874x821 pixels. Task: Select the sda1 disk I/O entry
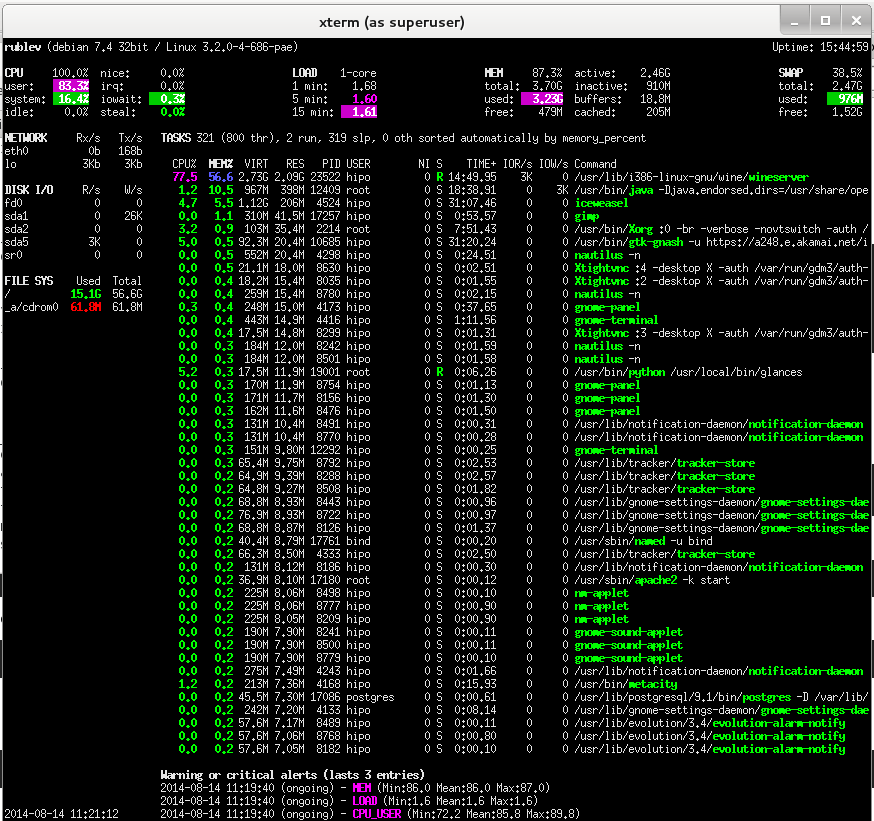click(15, 215)
